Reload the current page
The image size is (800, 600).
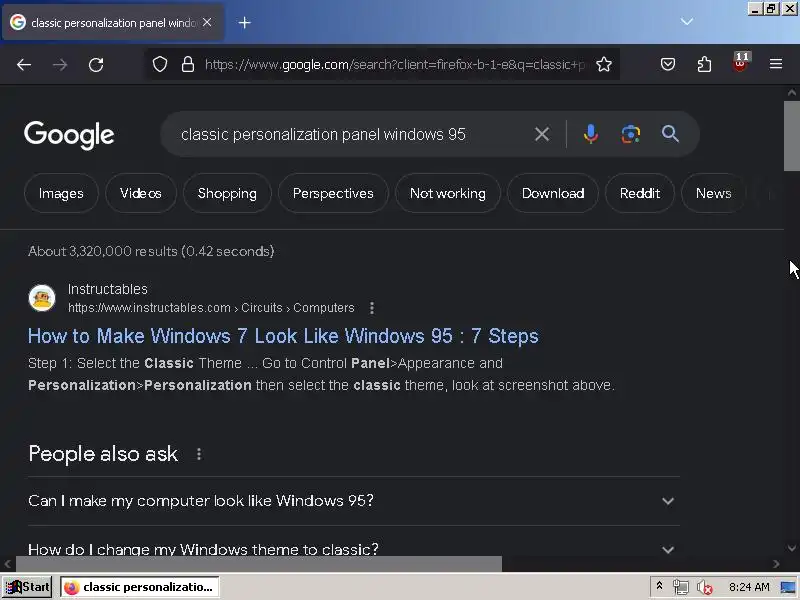[96, 65]
